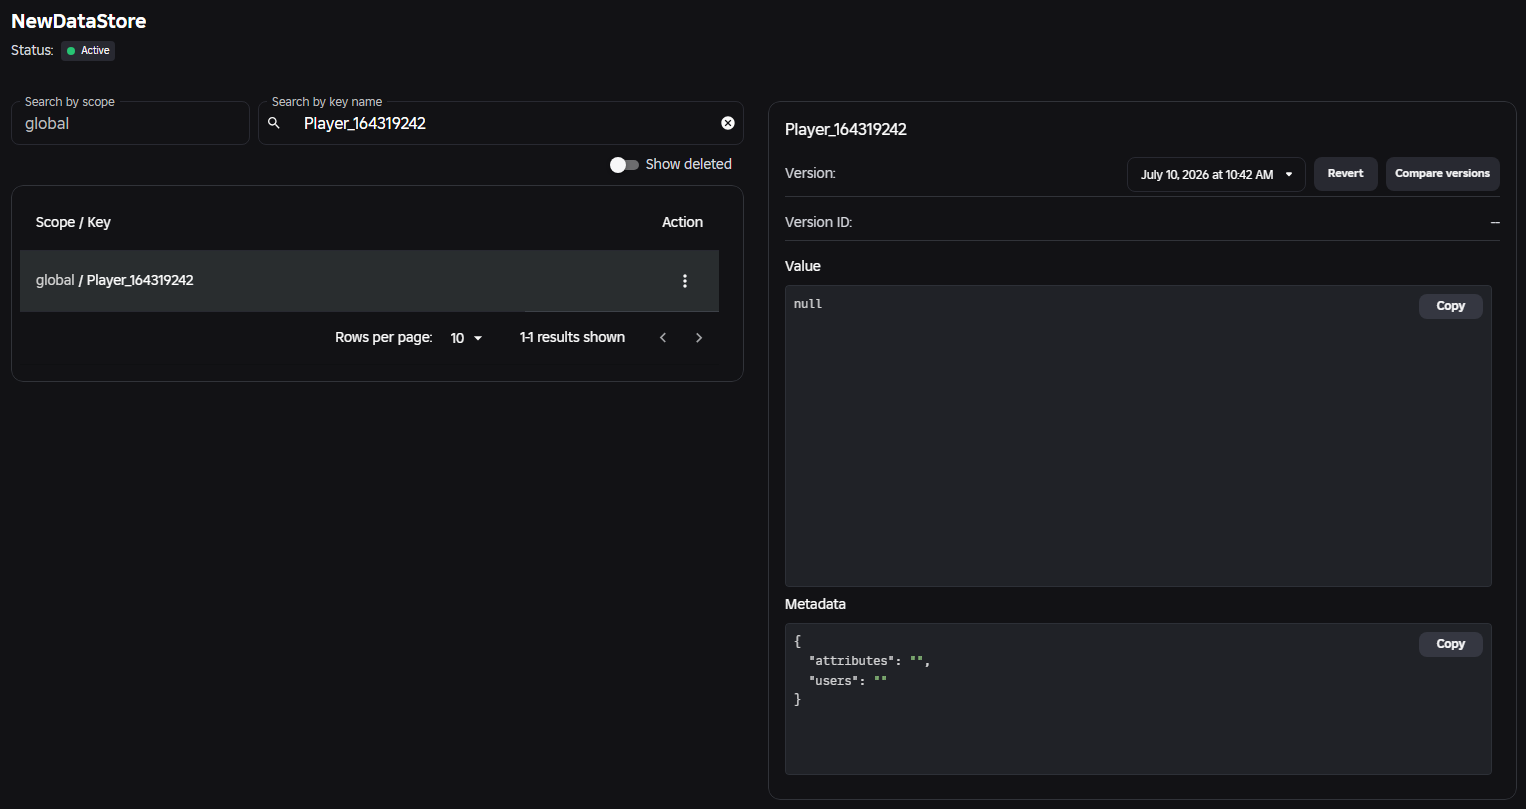Click the "users" metadata line
Screen dimensions: 1526x809
tap(847, 681)
